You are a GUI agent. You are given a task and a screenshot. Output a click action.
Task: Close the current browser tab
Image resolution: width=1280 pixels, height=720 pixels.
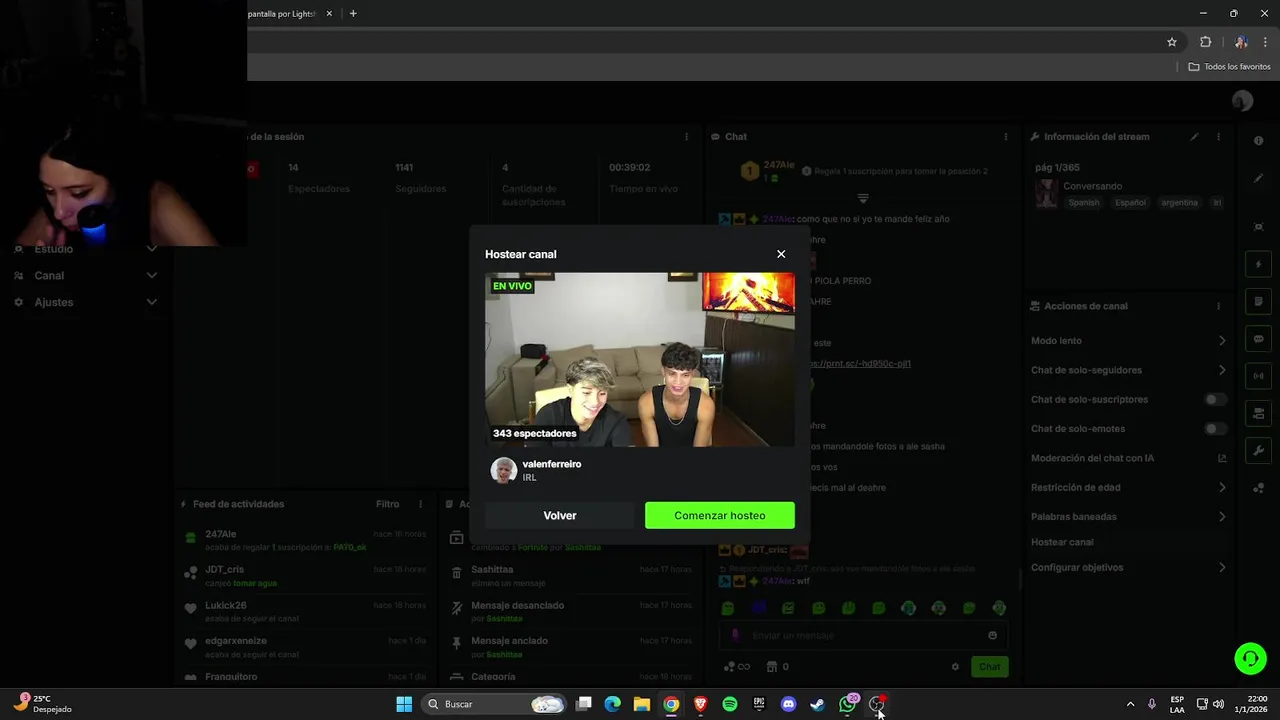point(329,14)
